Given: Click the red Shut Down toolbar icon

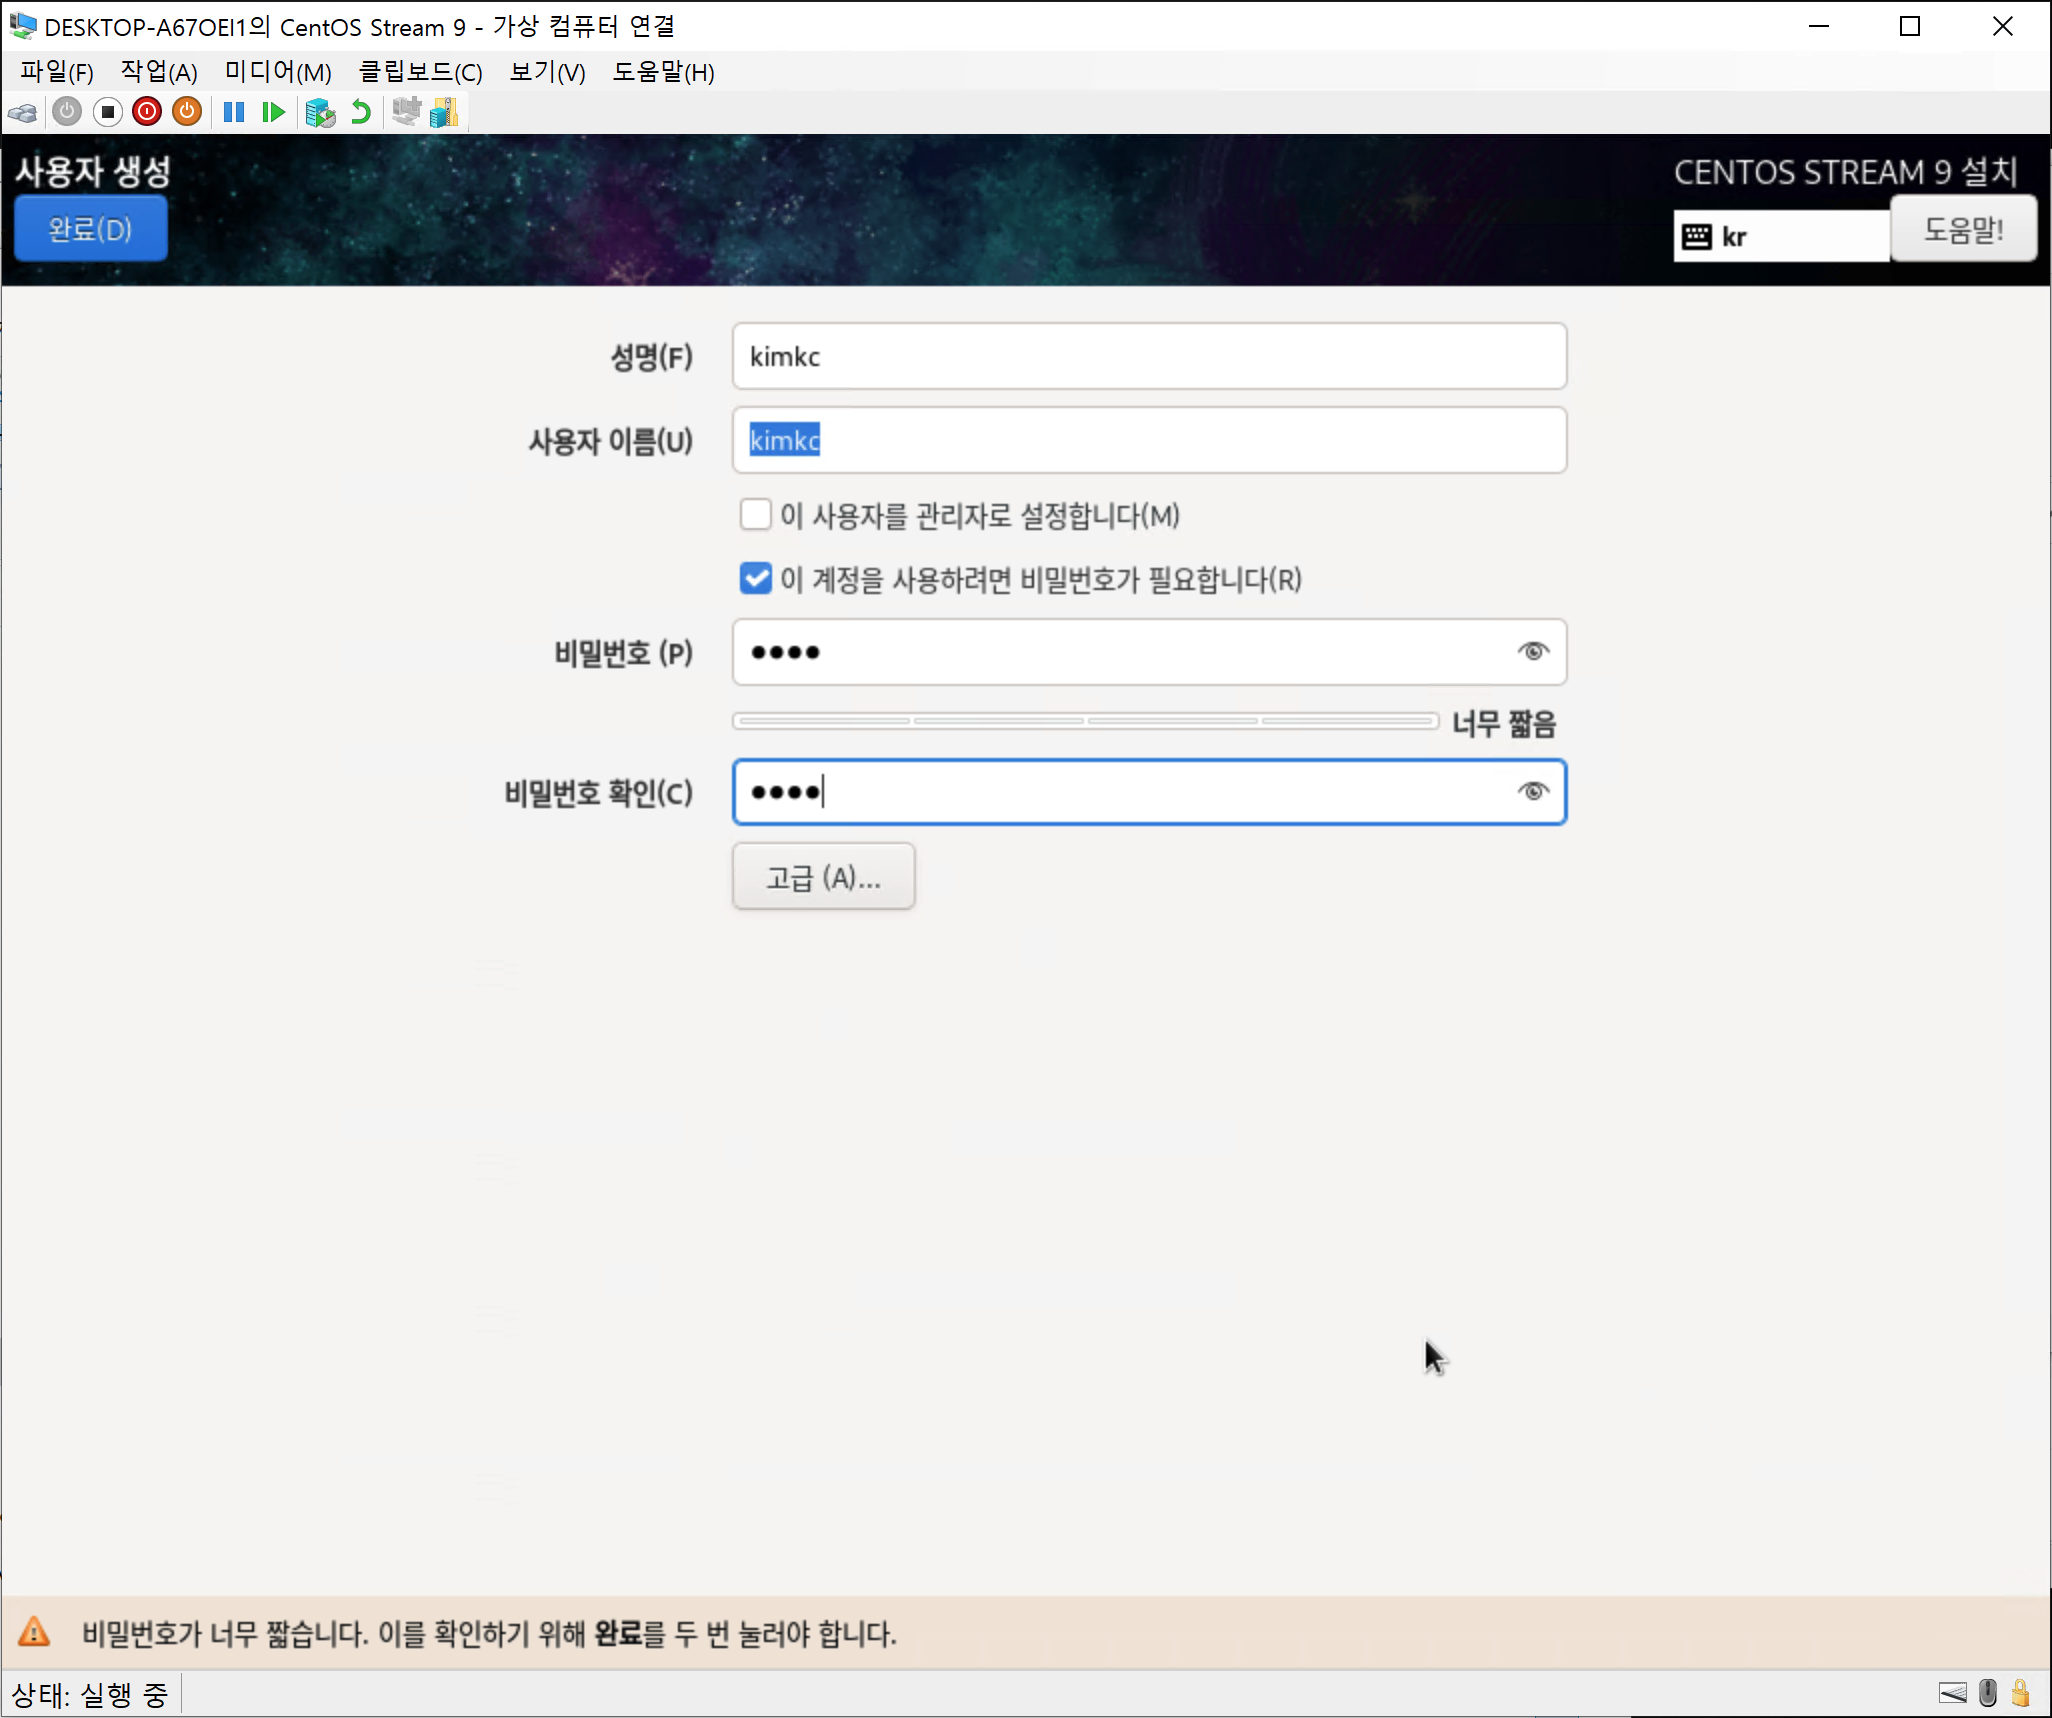Looking at the screenshot, I should coord(147,112).
